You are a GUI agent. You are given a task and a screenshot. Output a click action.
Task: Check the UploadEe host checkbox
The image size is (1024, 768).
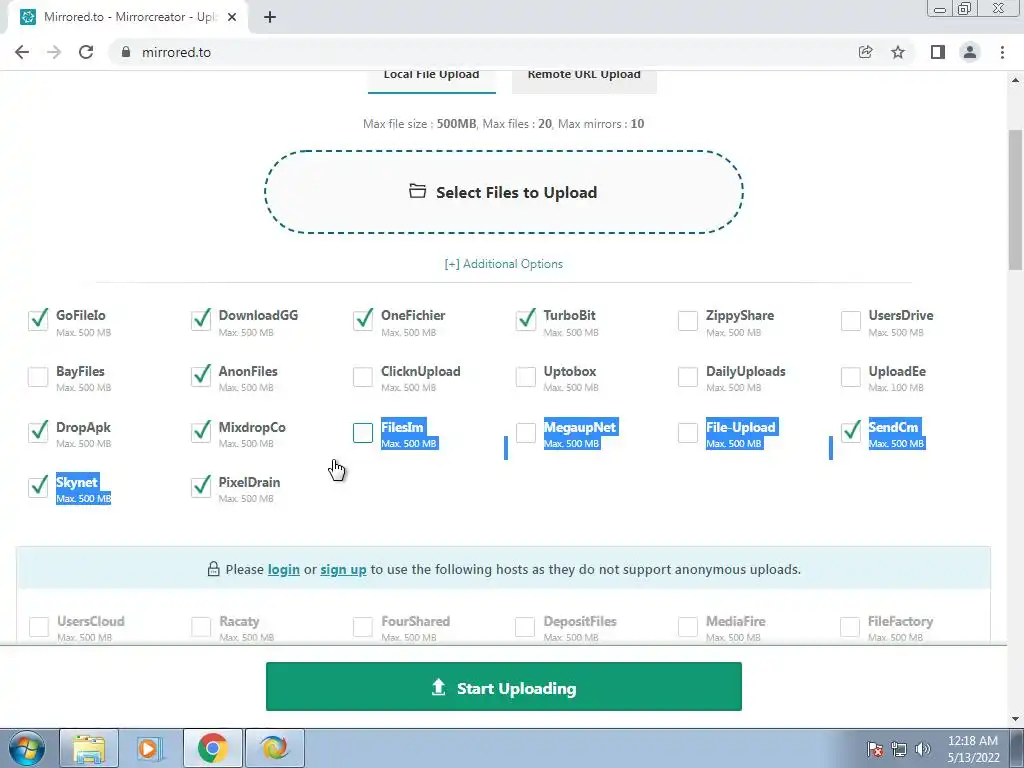[850, 377]
